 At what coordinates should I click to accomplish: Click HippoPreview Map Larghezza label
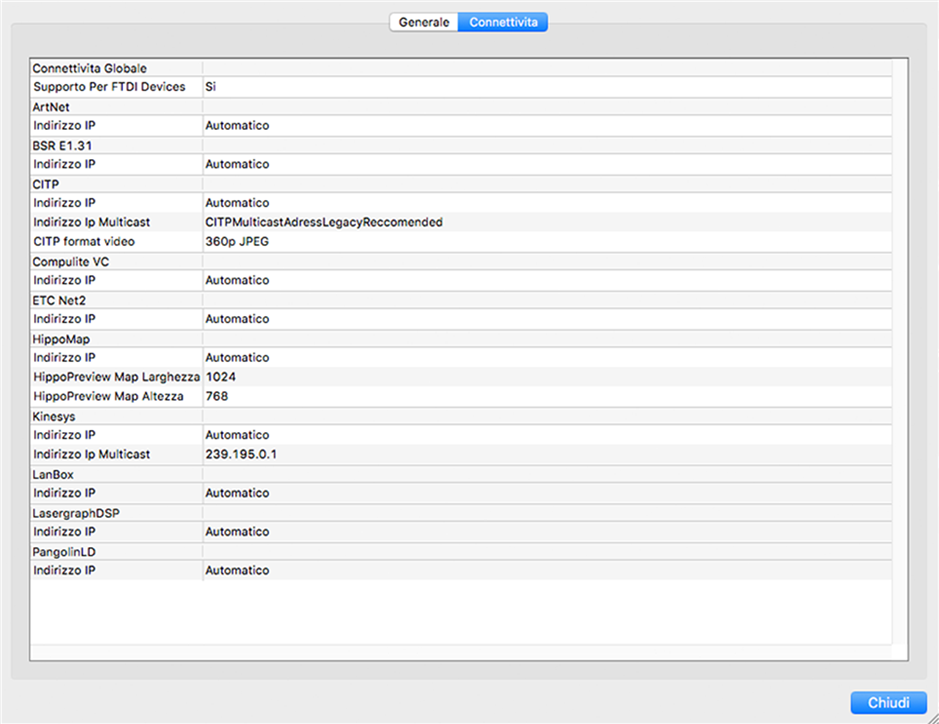coord(117,377)
